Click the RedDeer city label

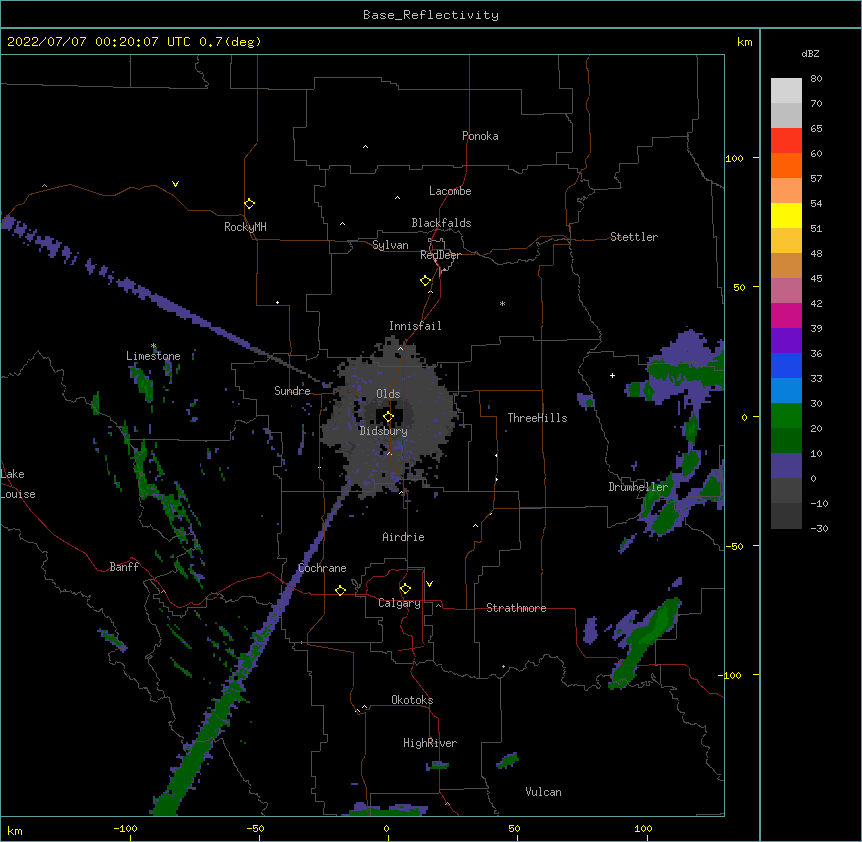tap(440, 255)
